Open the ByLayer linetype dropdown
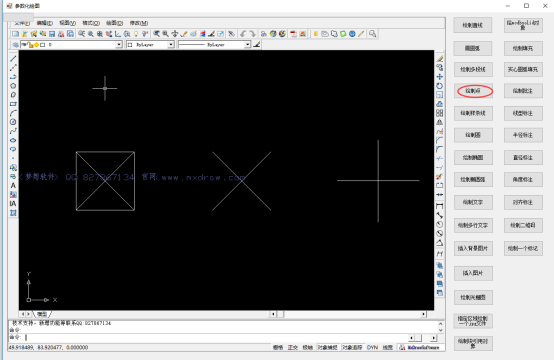Viewport: 554px width, 360px height. tap(247, 45)
